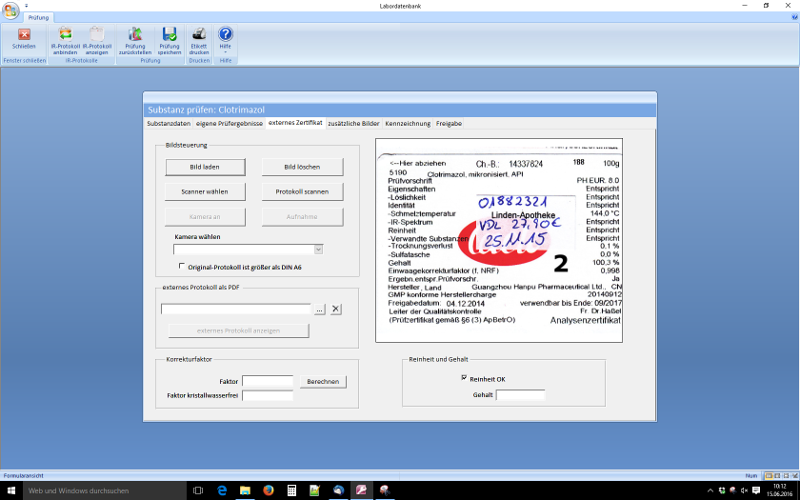The image size is (800, 500).
Task: Uncheck the Reinheit OK checkbox
Action: pyautogui.click(x=464, y=378)
